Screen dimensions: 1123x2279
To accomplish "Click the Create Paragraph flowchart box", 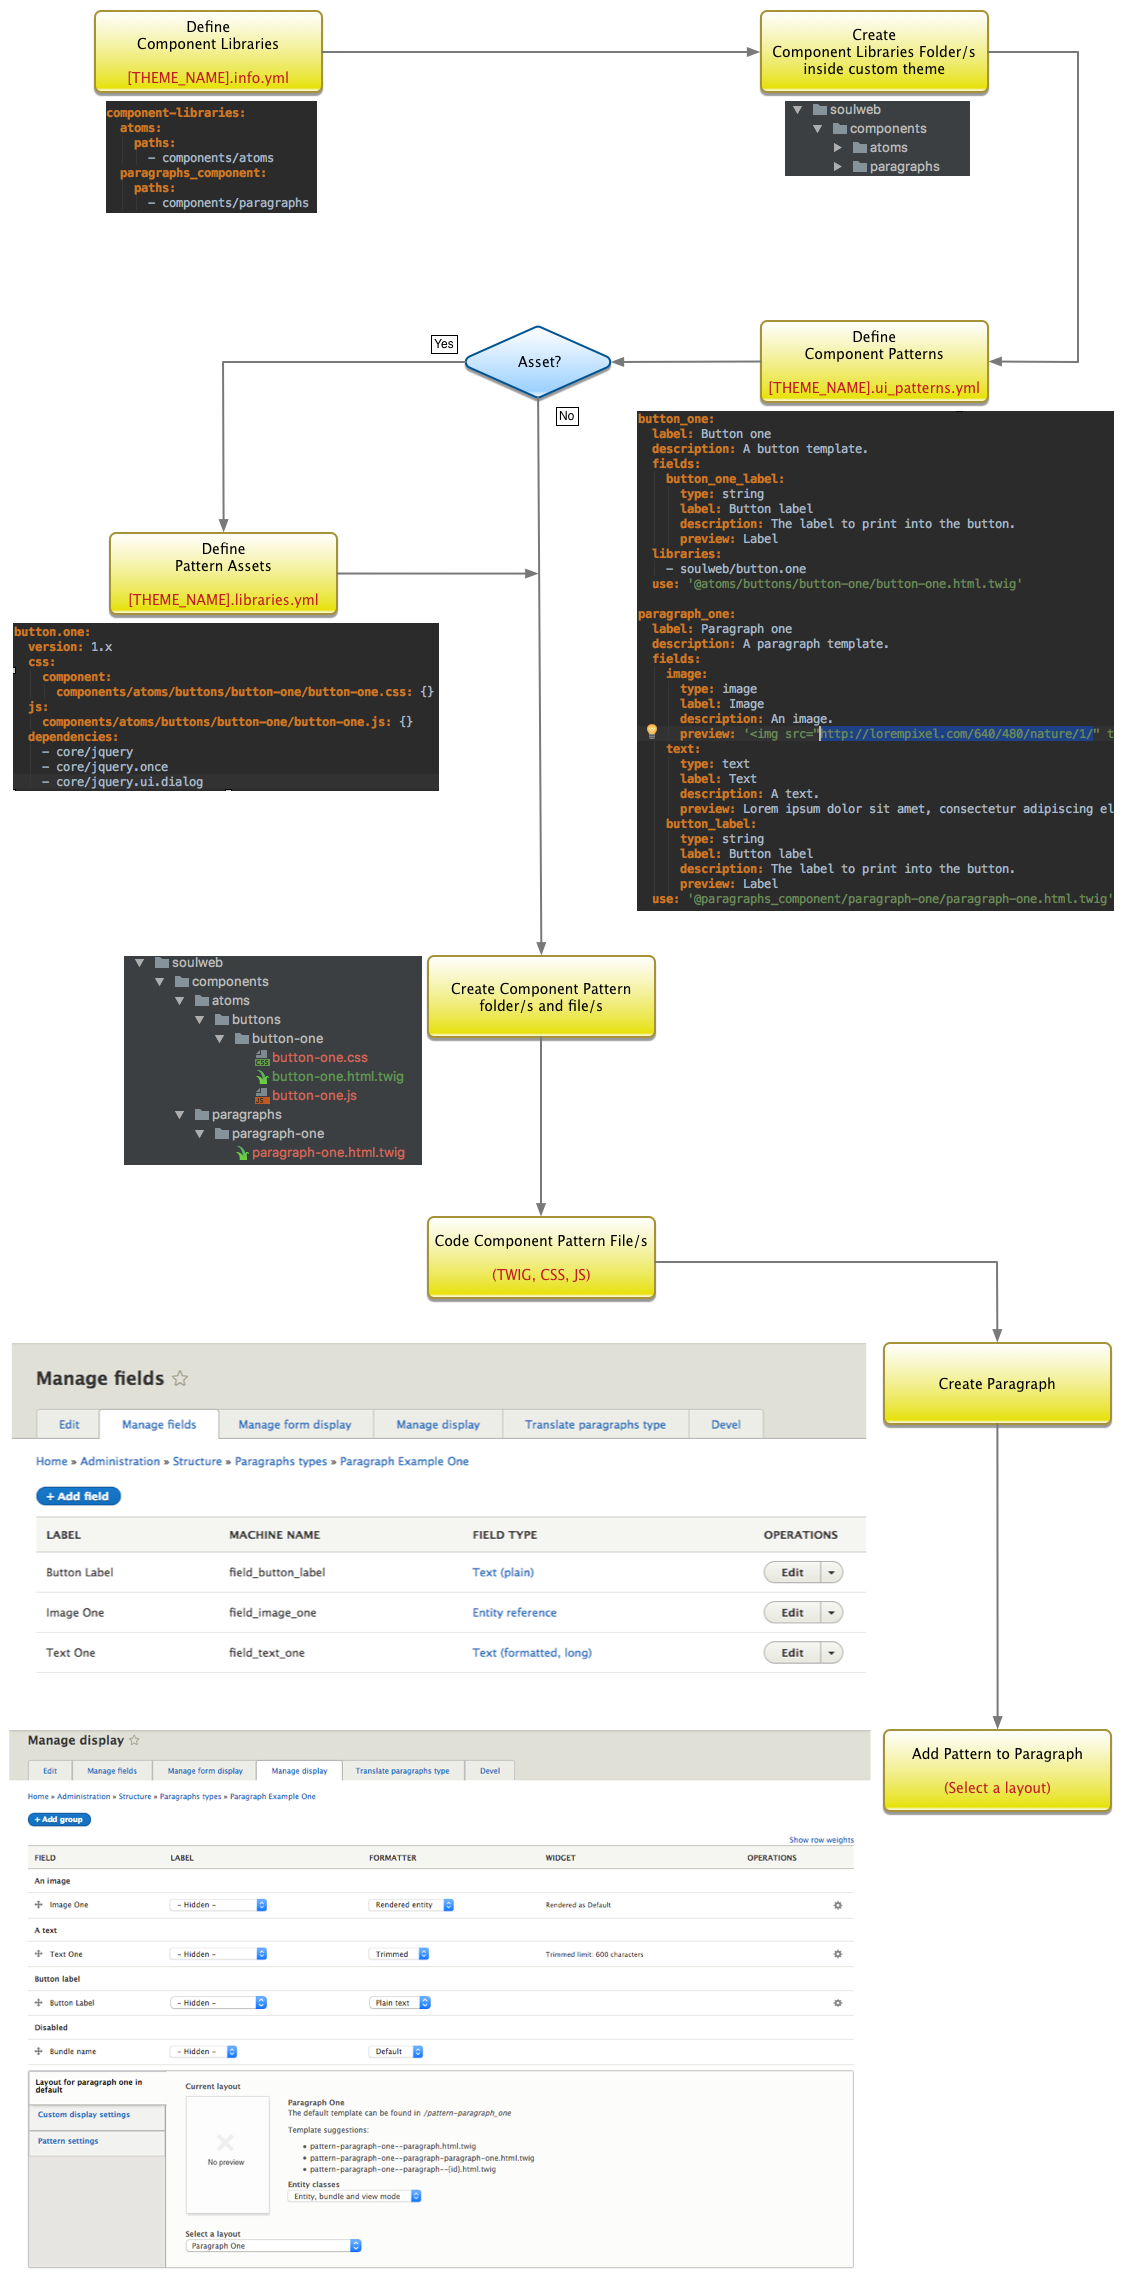I will [997, 1383].
